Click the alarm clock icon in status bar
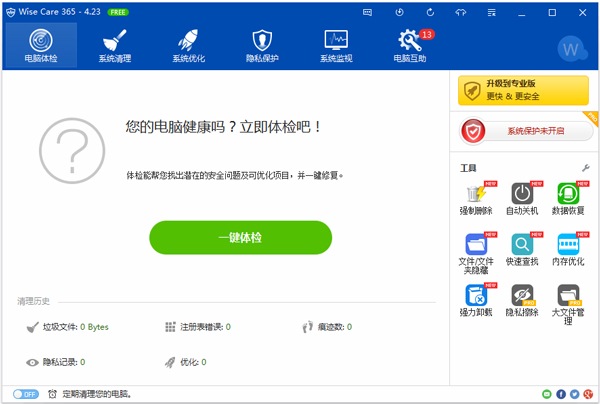Image resolution: width=600 pixels, height=404 pixels. pyautogui.click(x=52, y=394)
